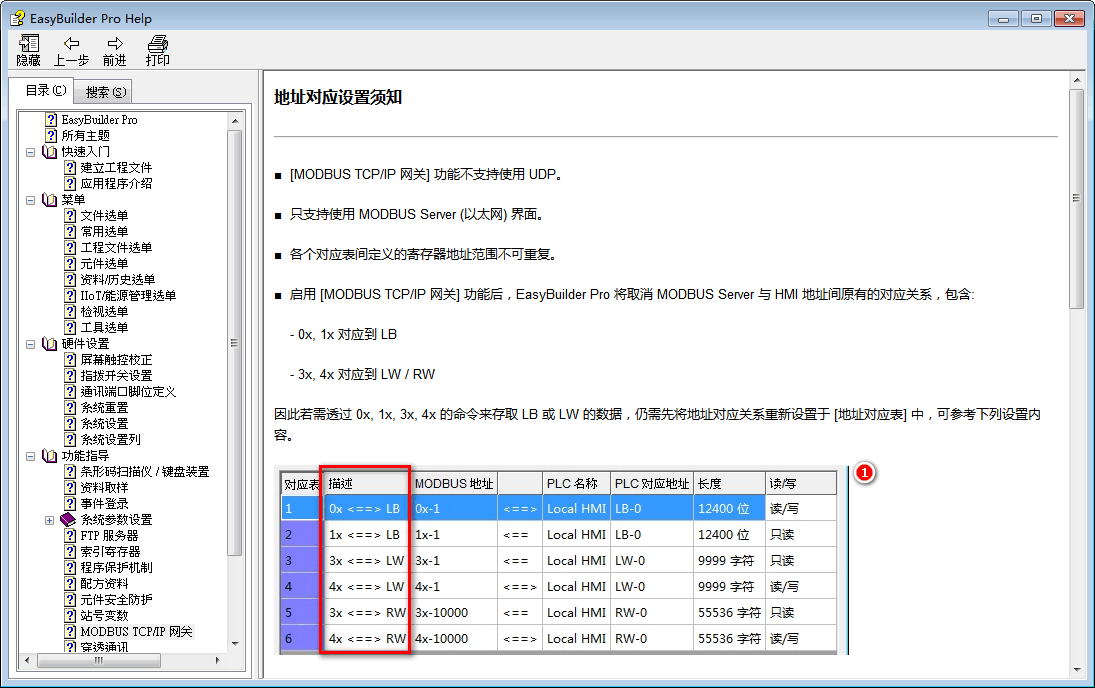The image size is (1095, 688).
Task: Switch to the 搜索 (Search) tab
Action: (105, 92)
